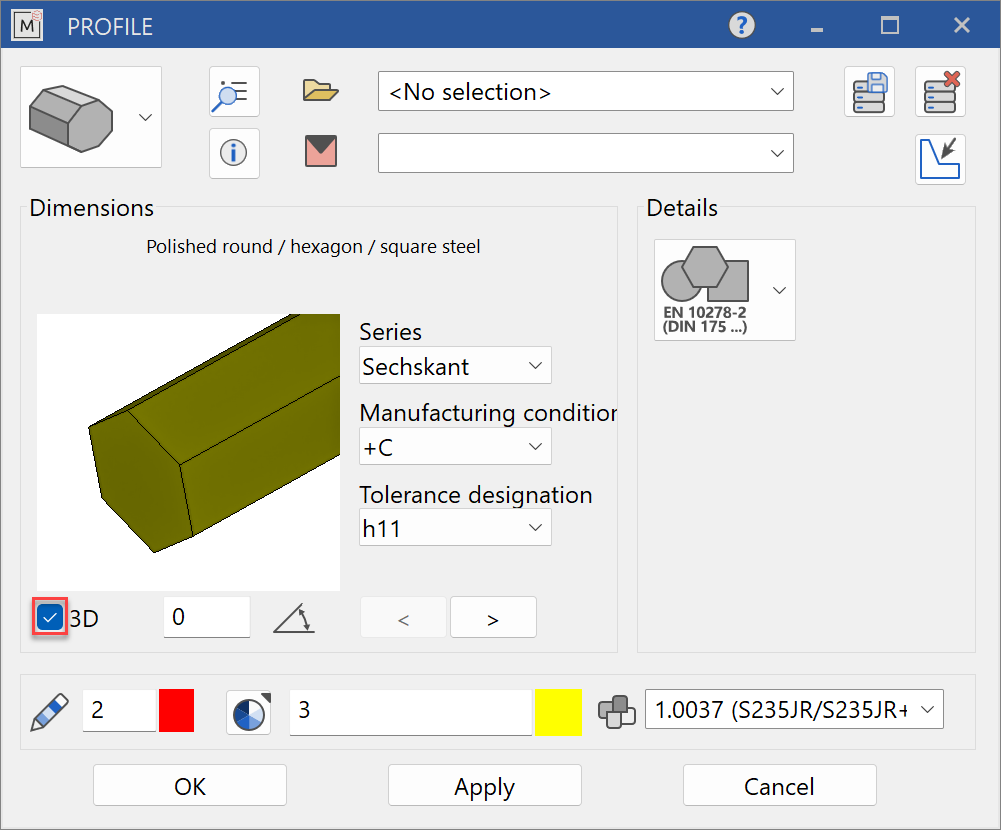The height and width of the screenshot is (830, 1001).
Task: Click 'Polished round / hexagon / square steel' text
Action: tap(313, 246)
